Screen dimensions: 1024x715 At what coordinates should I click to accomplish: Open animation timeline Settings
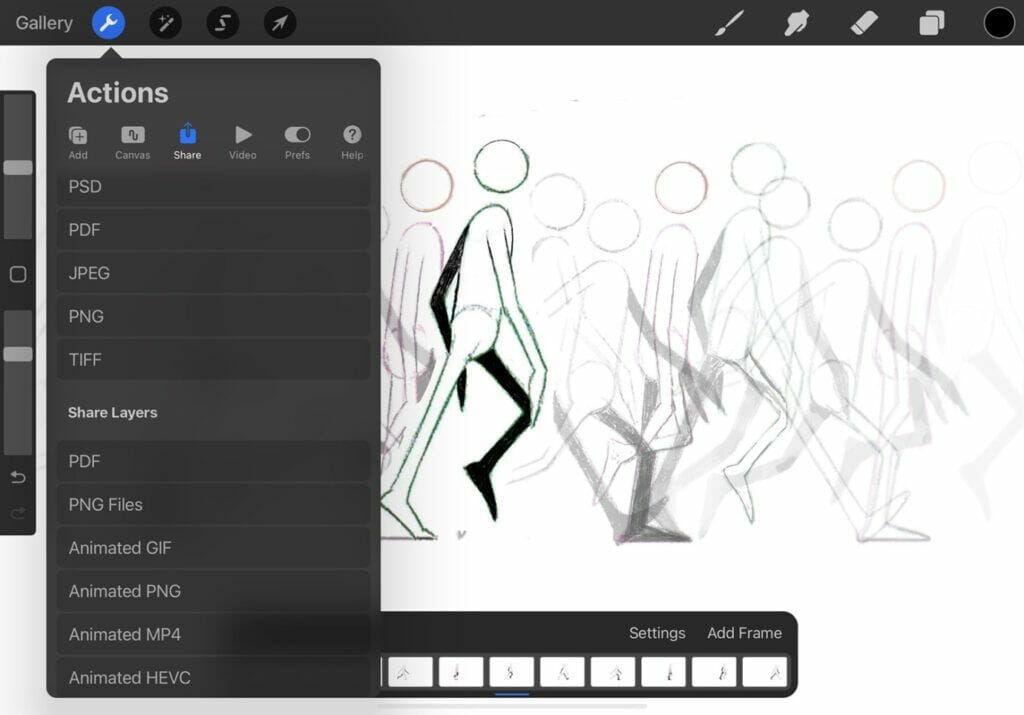(x=657, y=633)
